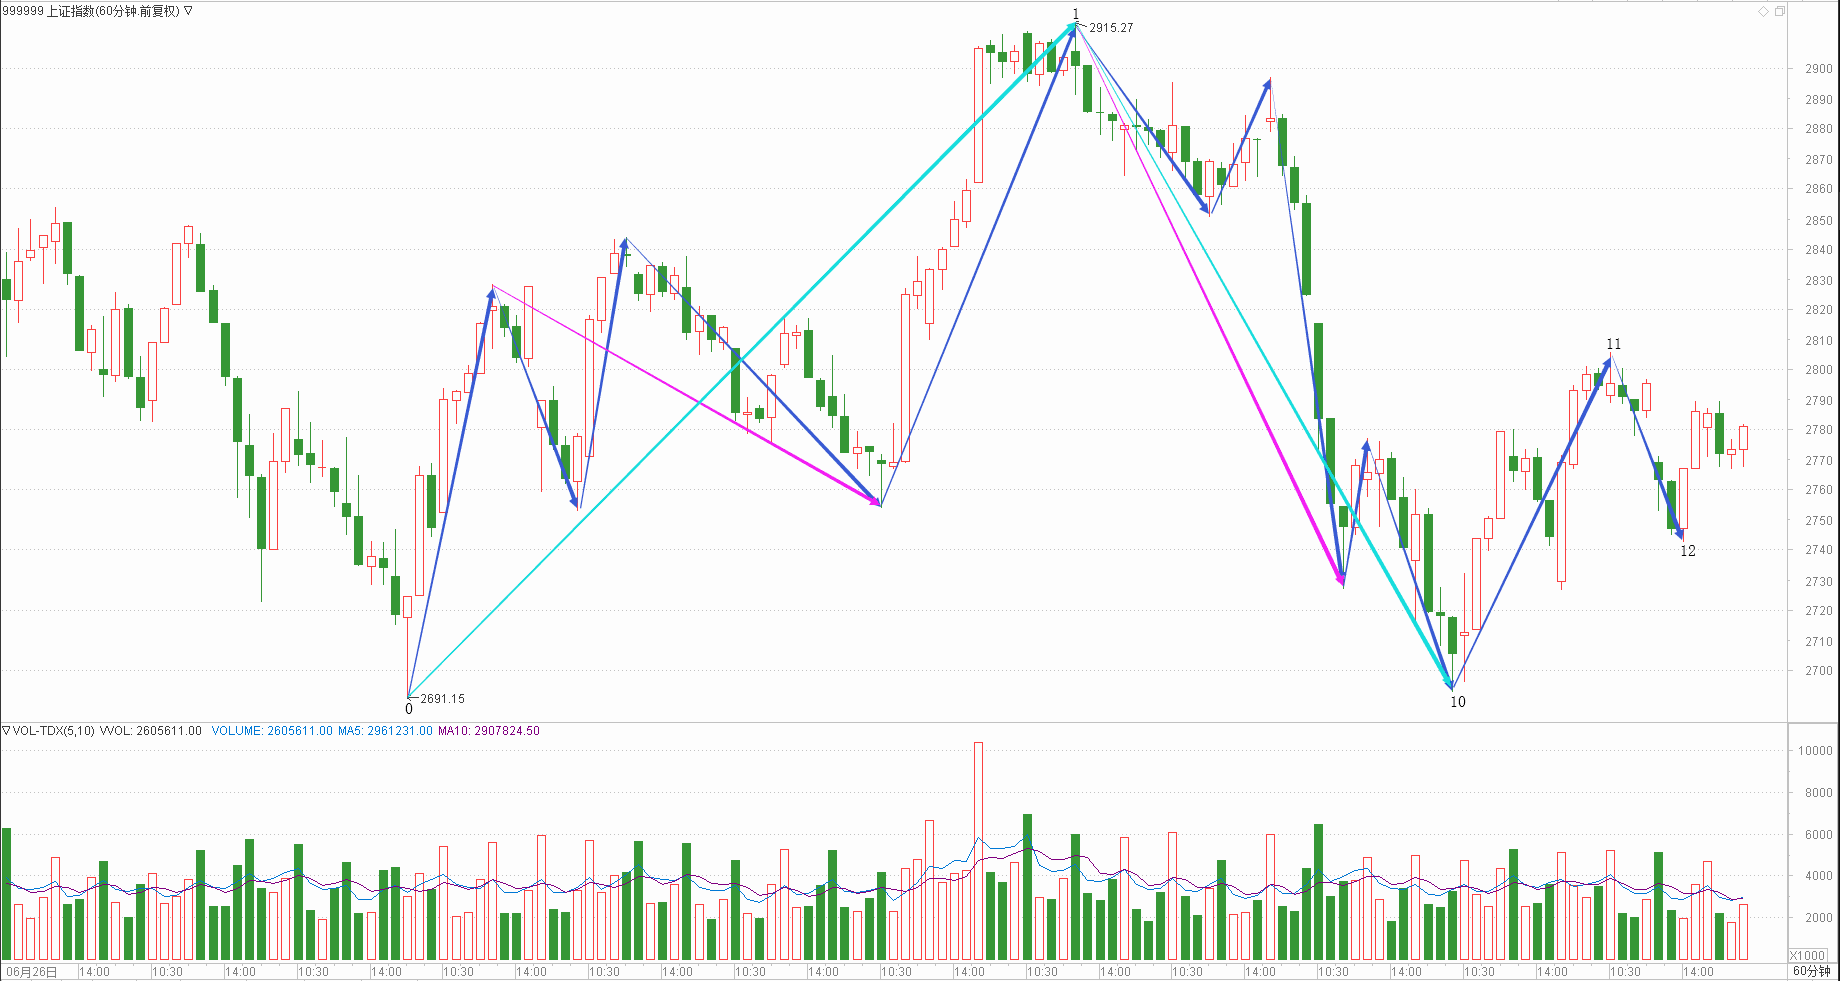The image size is (1840, 981).
Task: Open the 60分钟 period selector
Action: pos(1811,971)
